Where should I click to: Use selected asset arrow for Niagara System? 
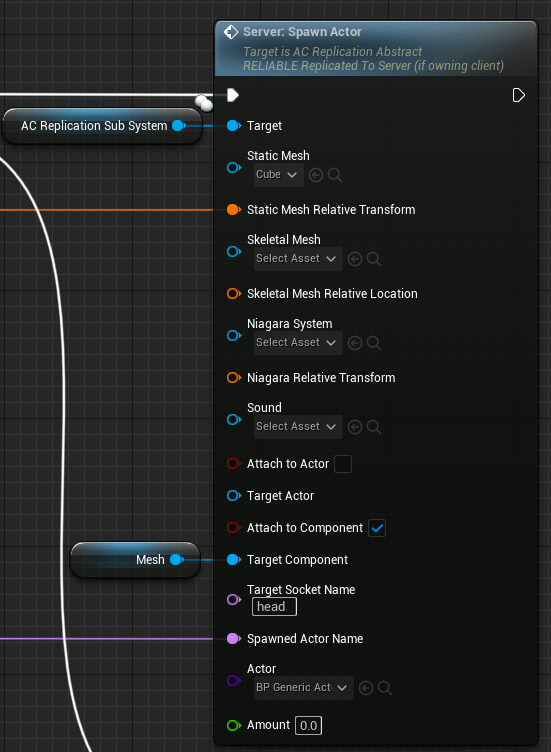pyautogui.click(x=354, y=343)
